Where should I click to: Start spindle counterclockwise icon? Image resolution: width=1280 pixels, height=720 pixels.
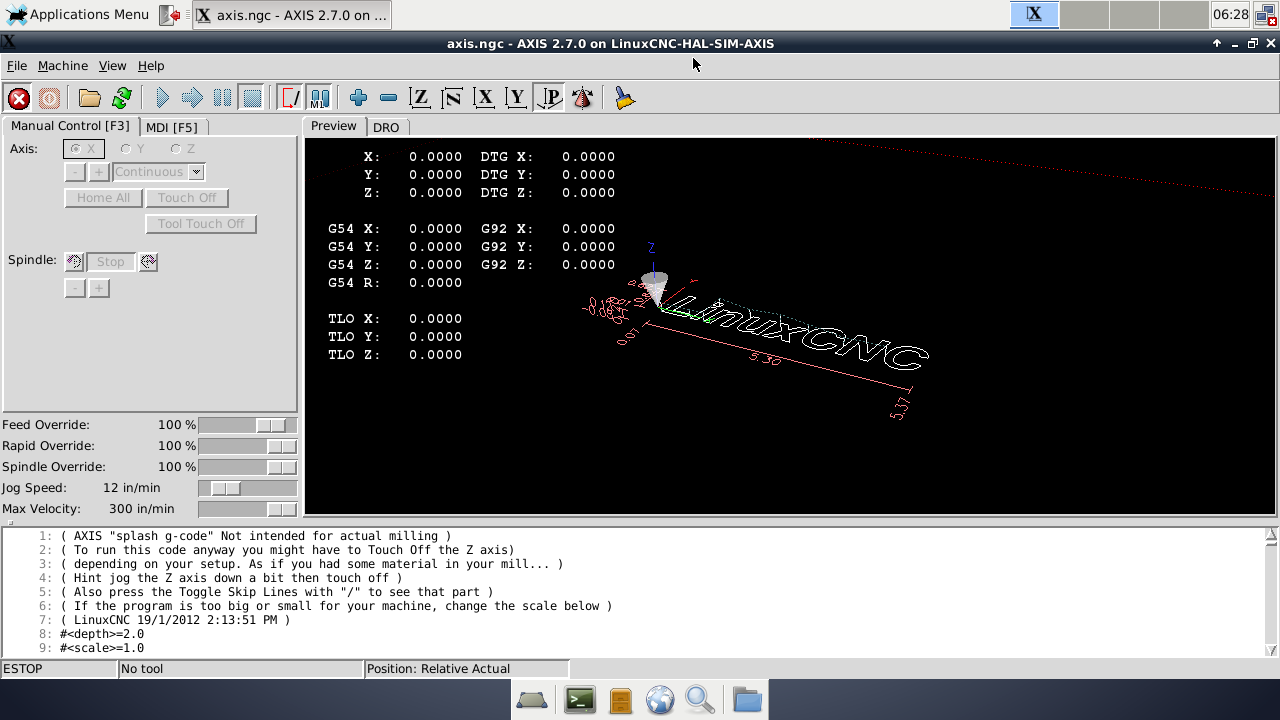[74, 262]
